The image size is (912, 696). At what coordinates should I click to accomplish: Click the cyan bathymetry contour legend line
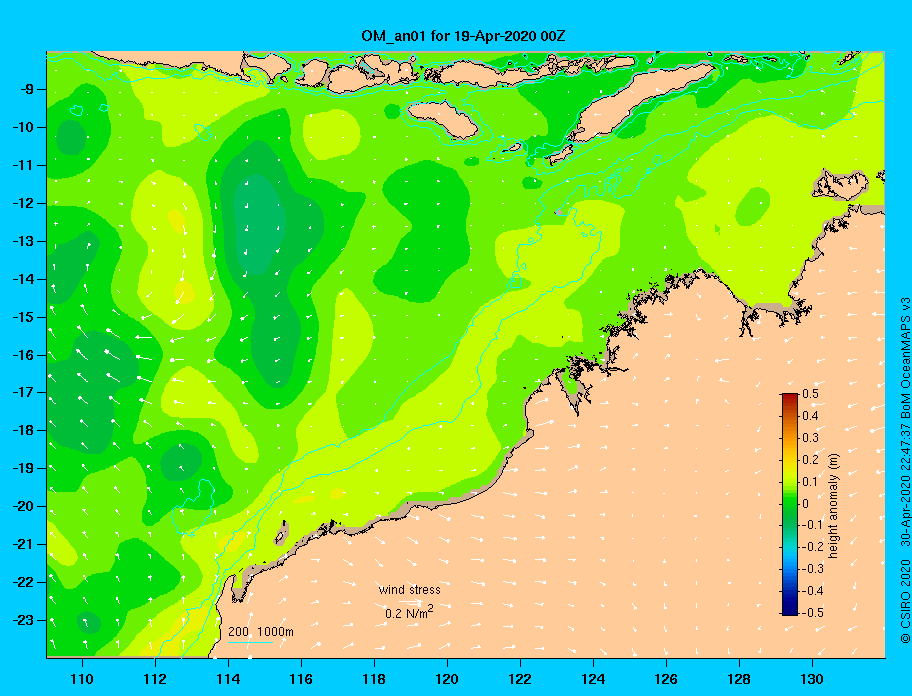250,643
